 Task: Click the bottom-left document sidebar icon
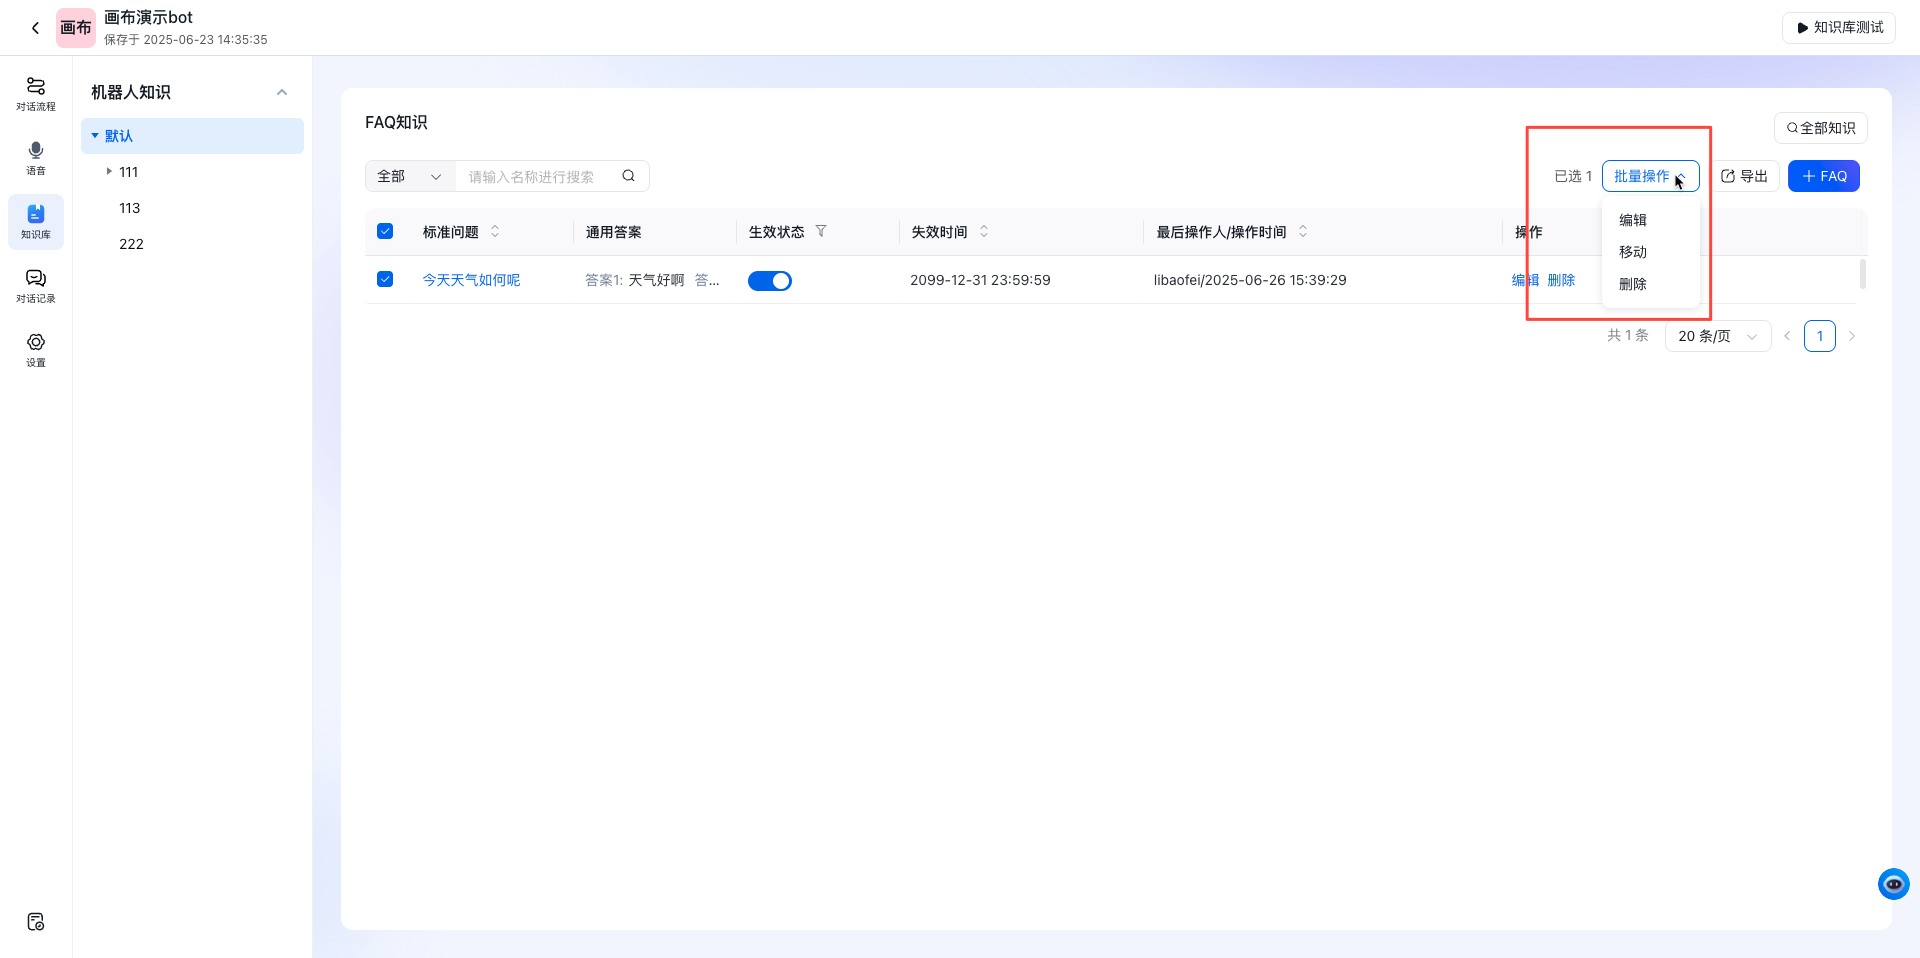click(x=36, y=921)
